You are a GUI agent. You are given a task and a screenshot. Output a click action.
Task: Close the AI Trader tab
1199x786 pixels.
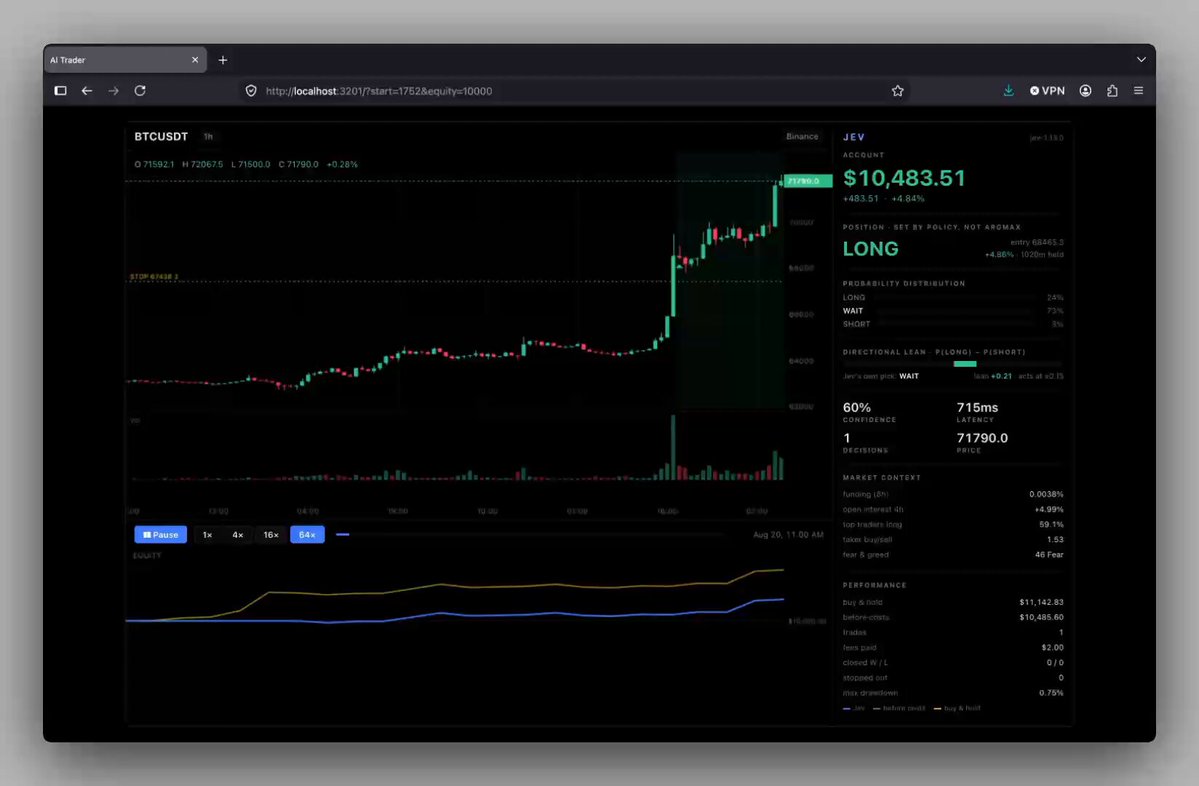[x=195, y=60]
